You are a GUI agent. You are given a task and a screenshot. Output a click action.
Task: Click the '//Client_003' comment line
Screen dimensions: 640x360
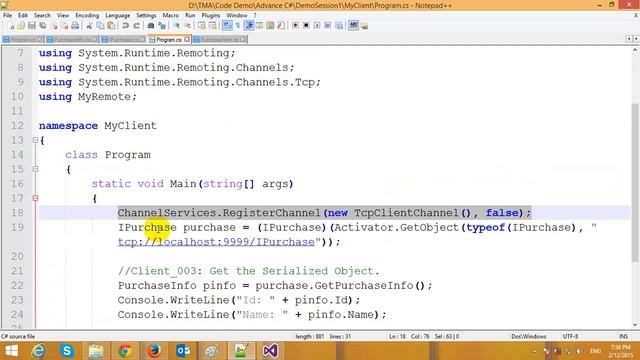(x=249, y=271)
